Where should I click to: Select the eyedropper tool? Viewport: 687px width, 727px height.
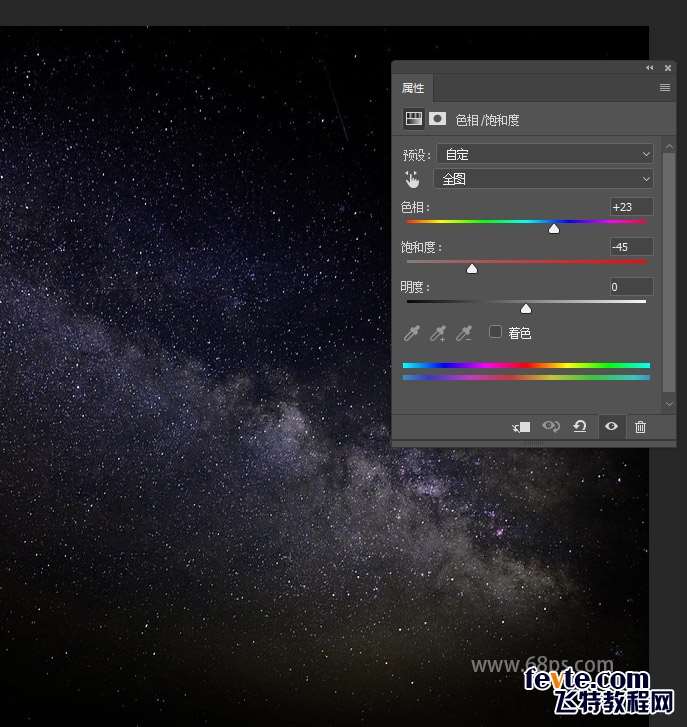412,333
